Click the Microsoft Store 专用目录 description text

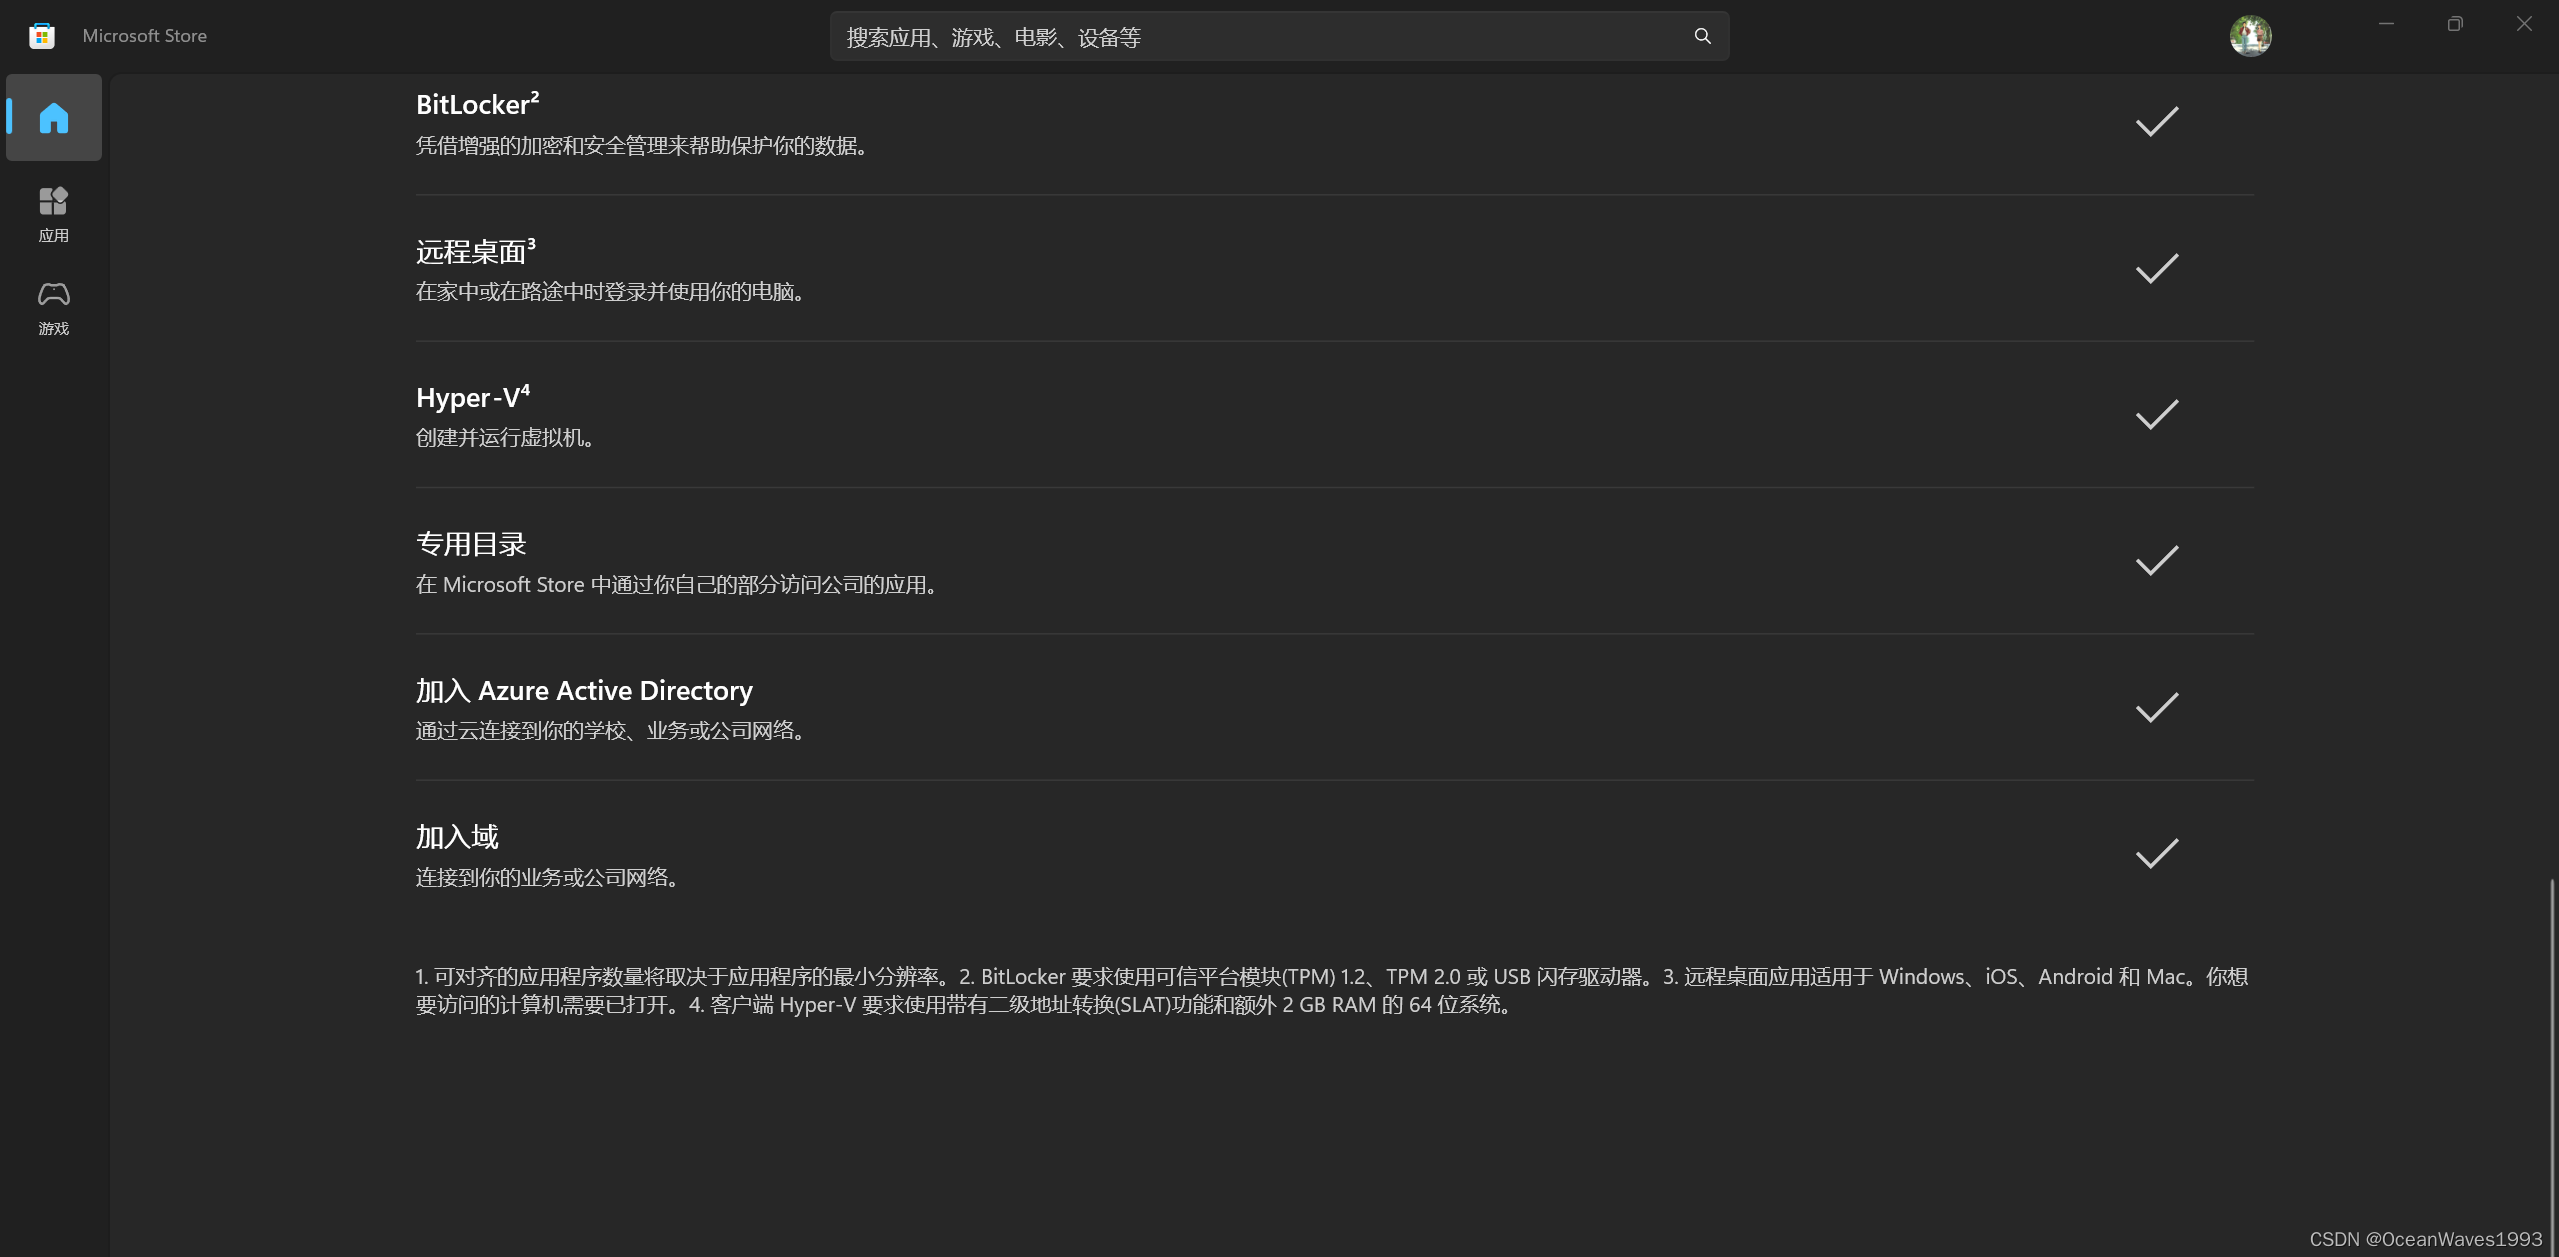(677, 585)
